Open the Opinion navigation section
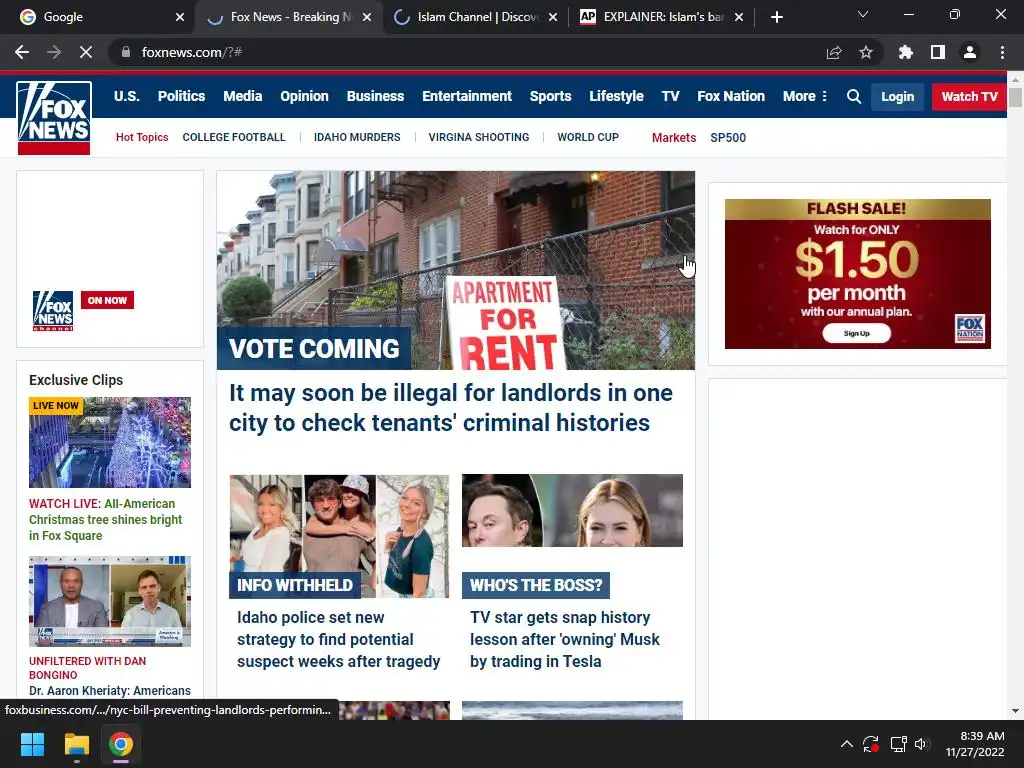The height and width of the screenshot is (768, 1024). [304, 97]
